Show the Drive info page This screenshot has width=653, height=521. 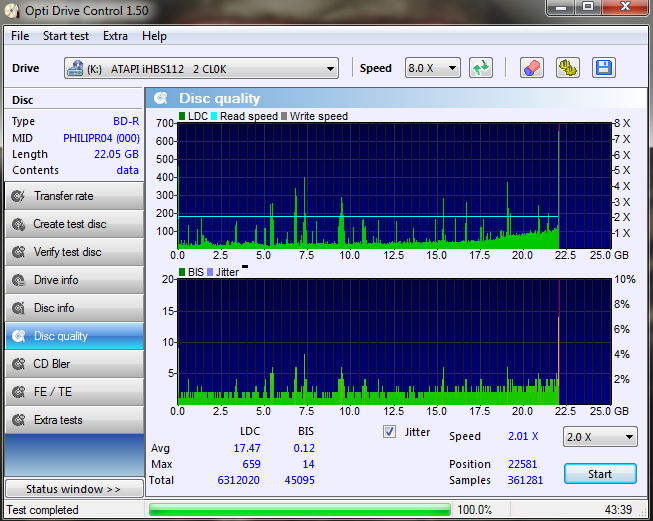pyautogui.click(x=74, y=280)
